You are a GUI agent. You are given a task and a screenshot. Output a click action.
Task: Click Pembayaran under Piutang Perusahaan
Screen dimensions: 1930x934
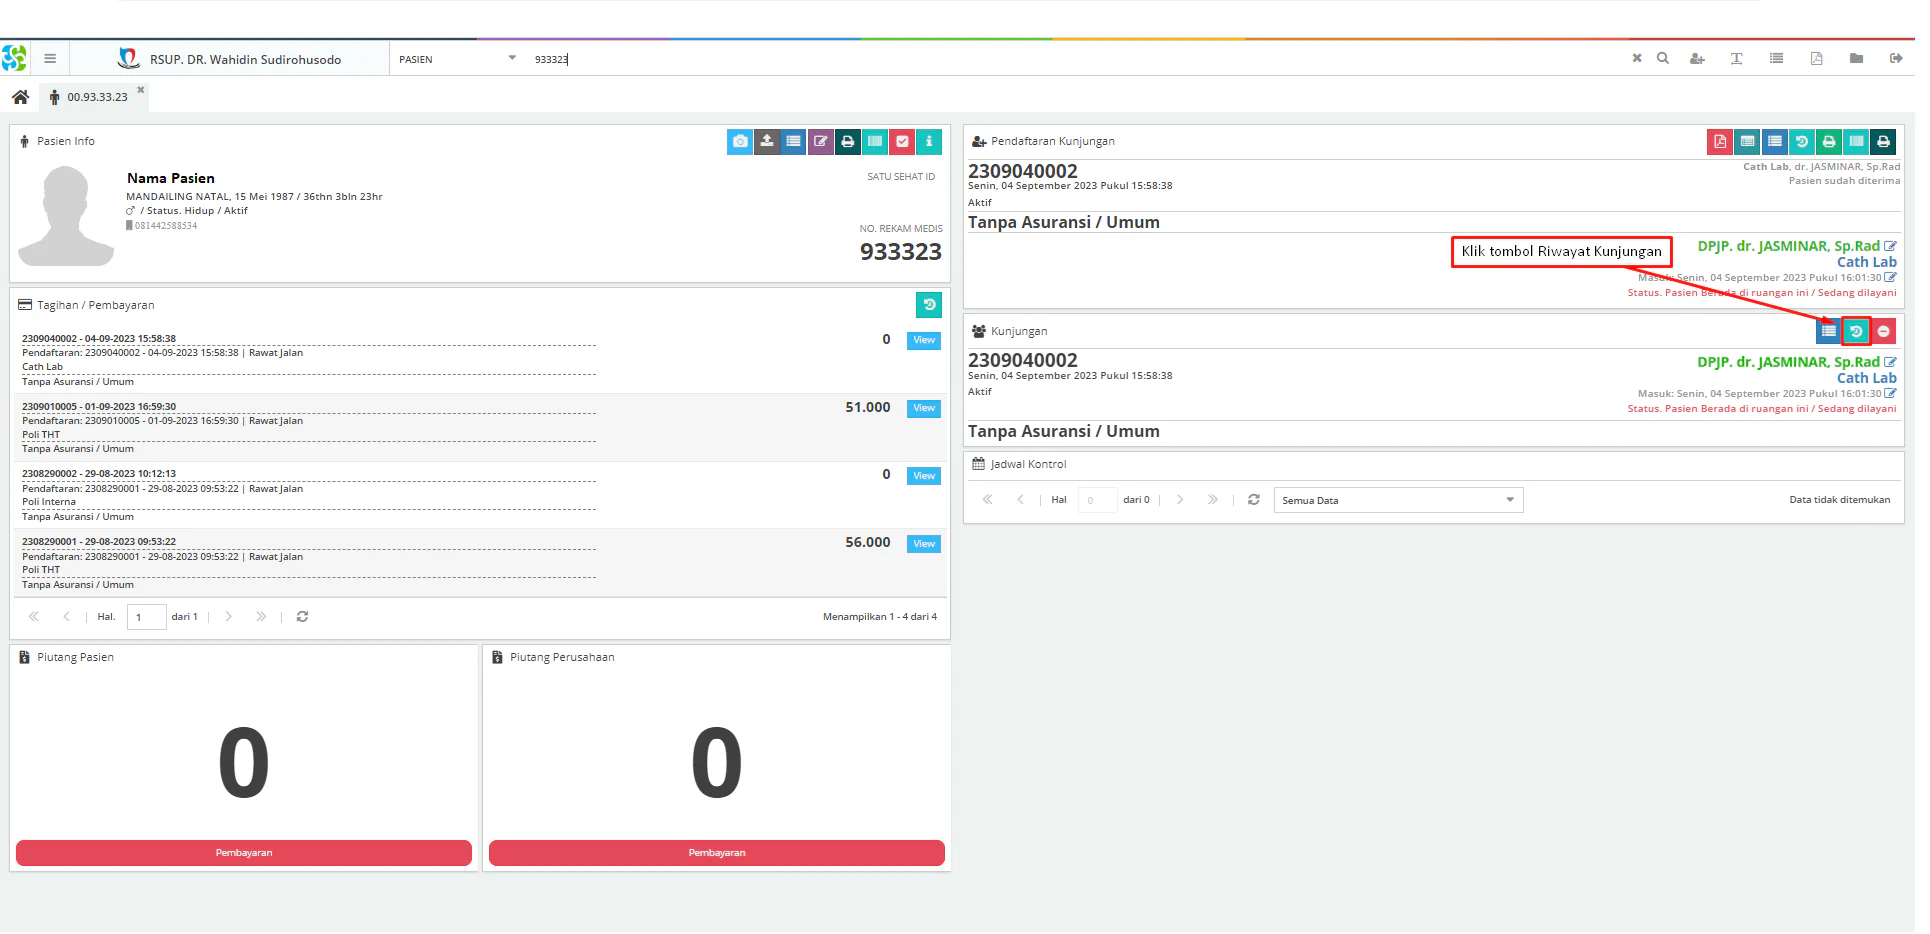coord(717,853)
